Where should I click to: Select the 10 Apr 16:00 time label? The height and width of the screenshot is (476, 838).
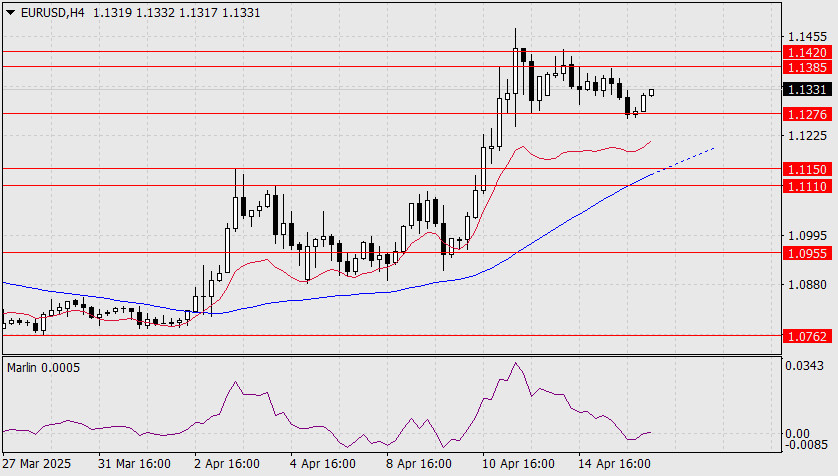518,464
